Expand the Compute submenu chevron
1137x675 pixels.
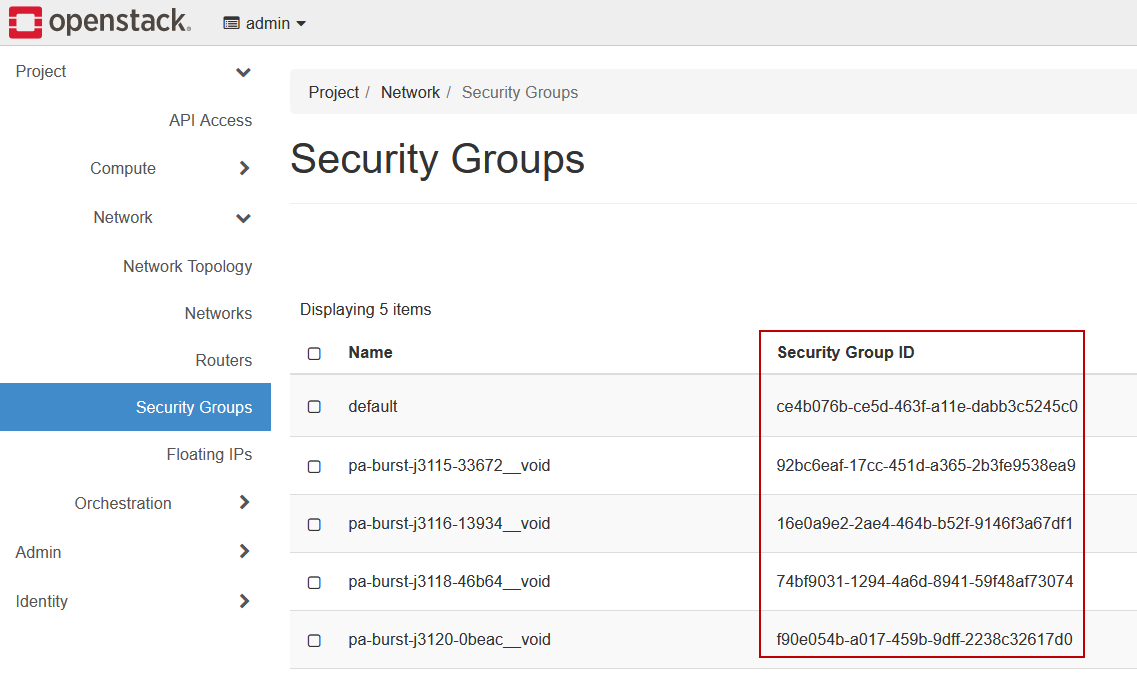click(244, 169)
